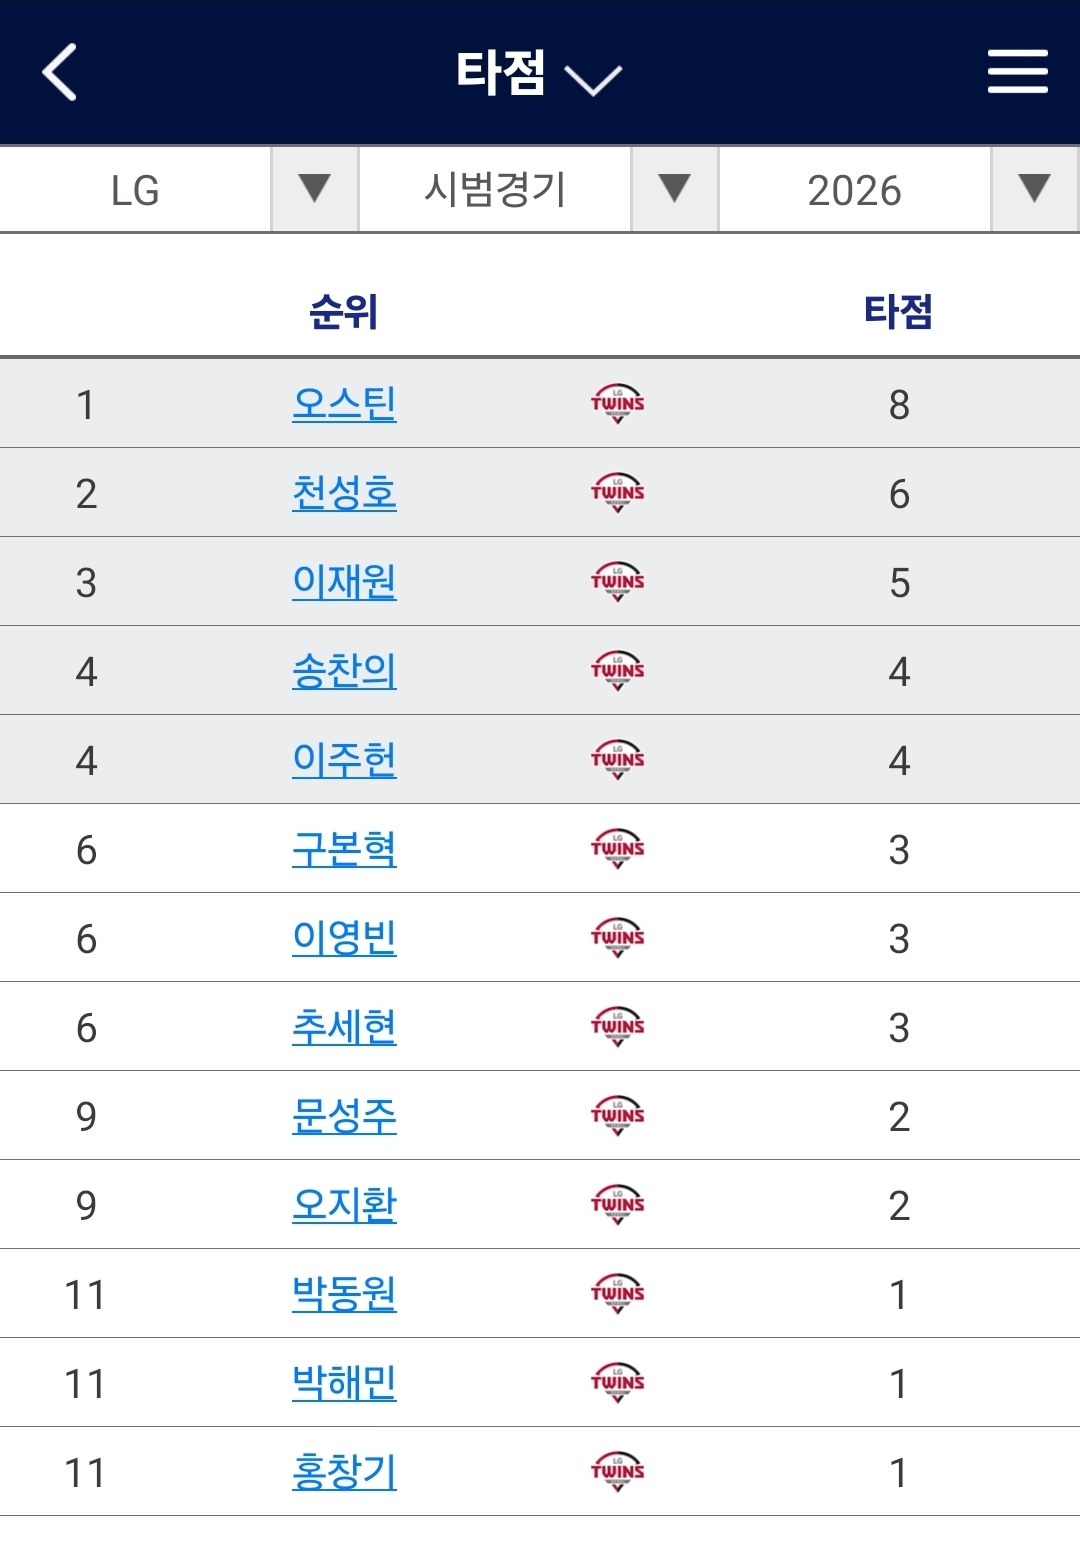1080x1551 pixels.
Task: Click the Twins logo beside 문성주
Action: 617,1116
